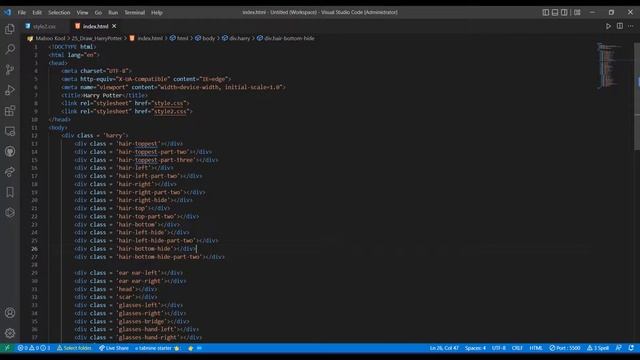Open the Remote Explorer view
This screenshot has height=360, width=640.
(x=10, y=131)
